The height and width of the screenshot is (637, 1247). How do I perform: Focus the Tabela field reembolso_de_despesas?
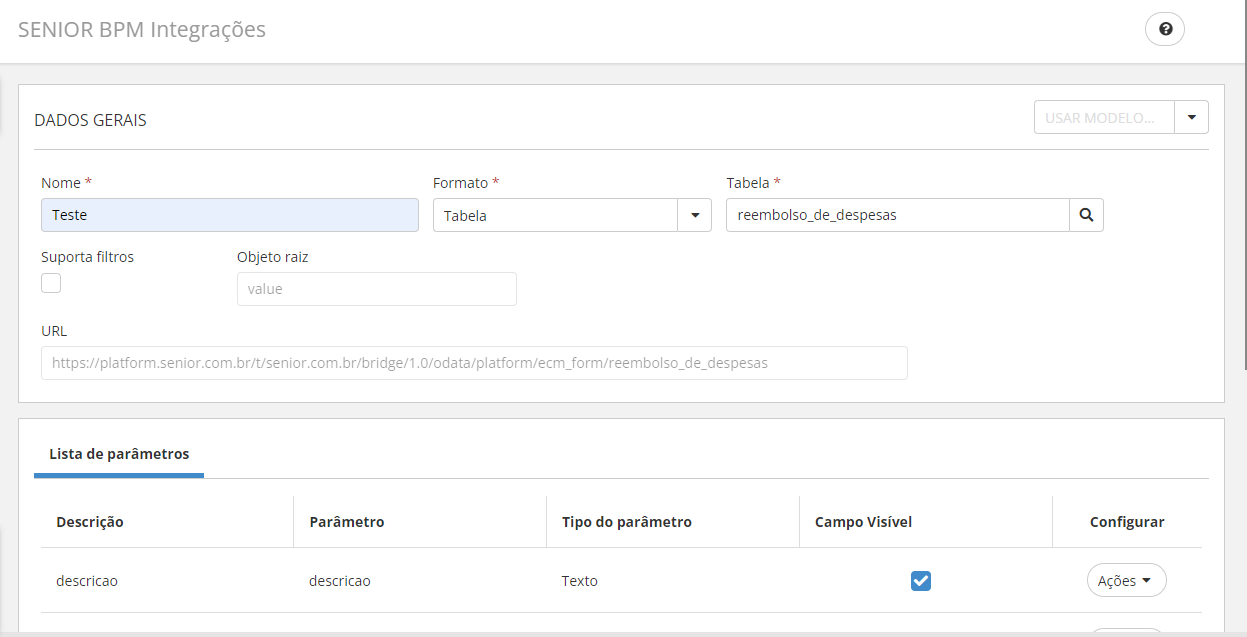coord(897,215)
